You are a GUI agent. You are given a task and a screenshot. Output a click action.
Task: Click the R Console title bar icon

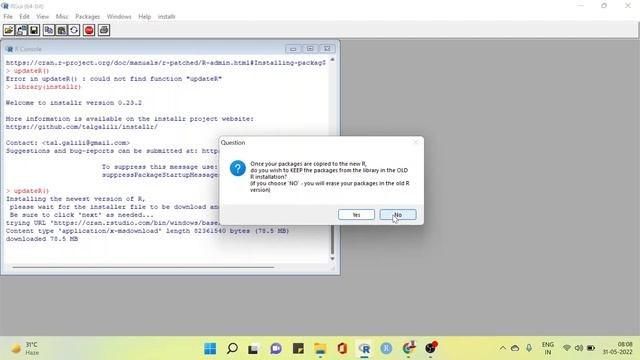point(9,49)
